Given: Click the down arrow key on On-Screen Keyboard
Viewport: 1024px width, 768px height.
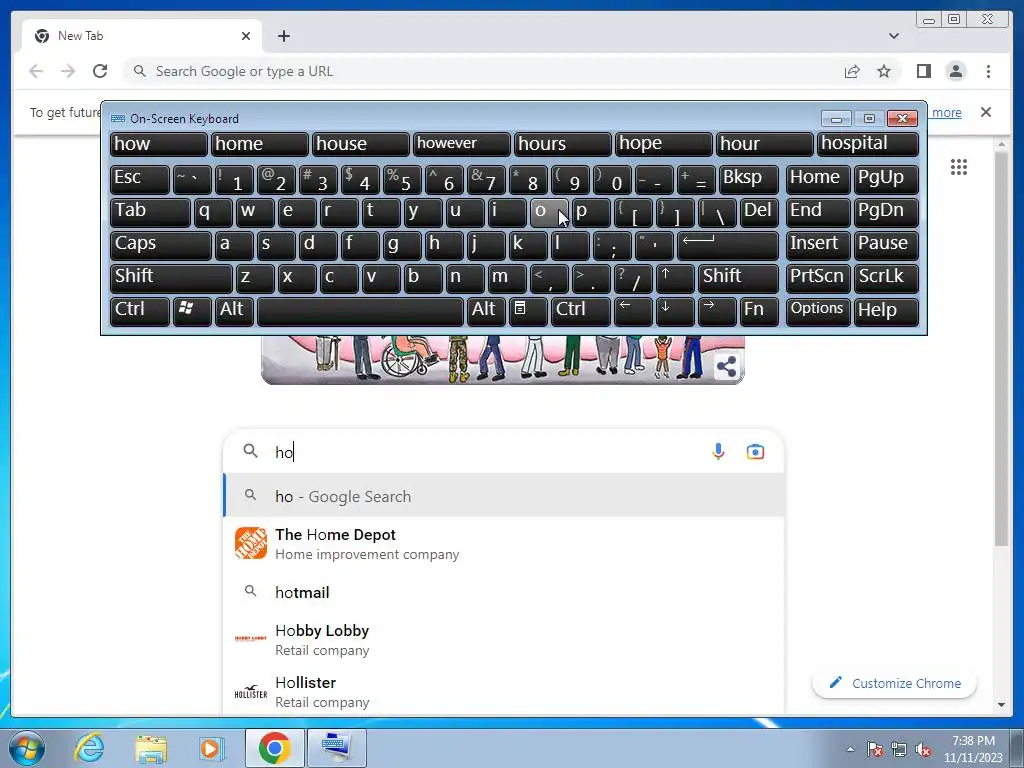Looking at the screenshot, I should (x=675, y=310).
